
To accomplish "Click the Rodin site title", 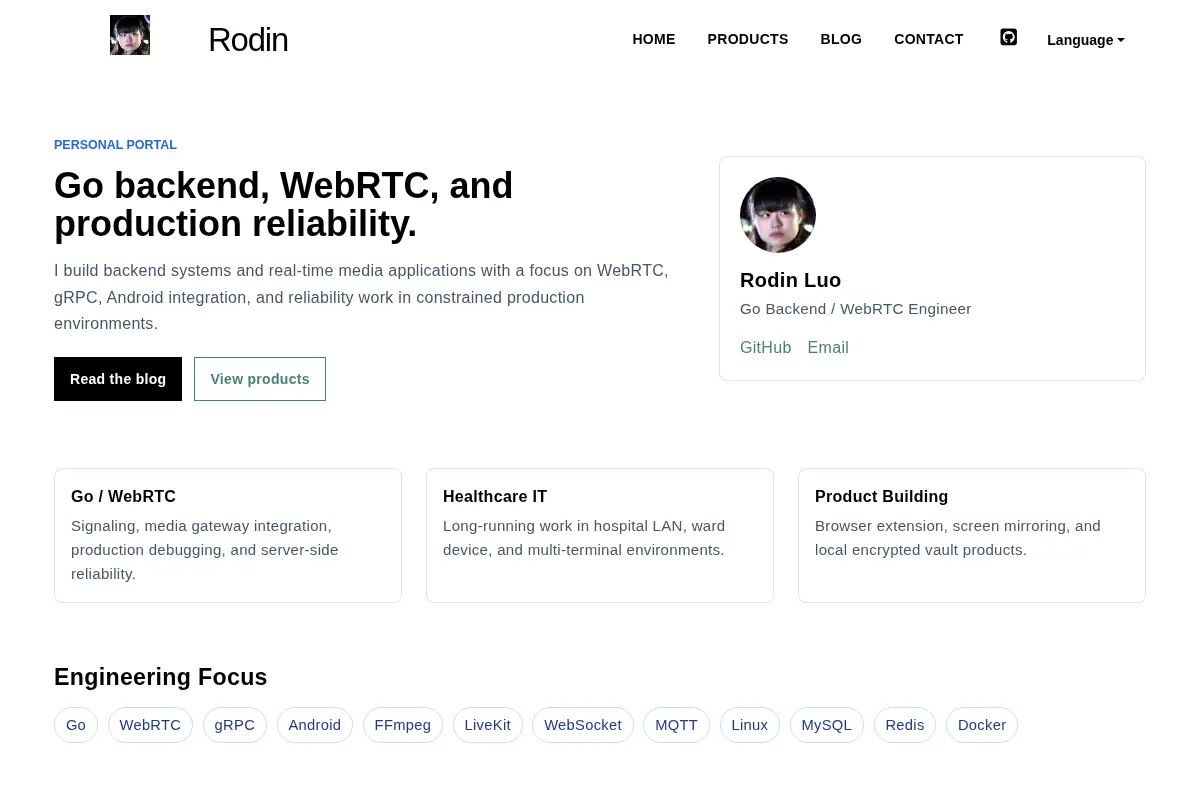I will point(248,40).
